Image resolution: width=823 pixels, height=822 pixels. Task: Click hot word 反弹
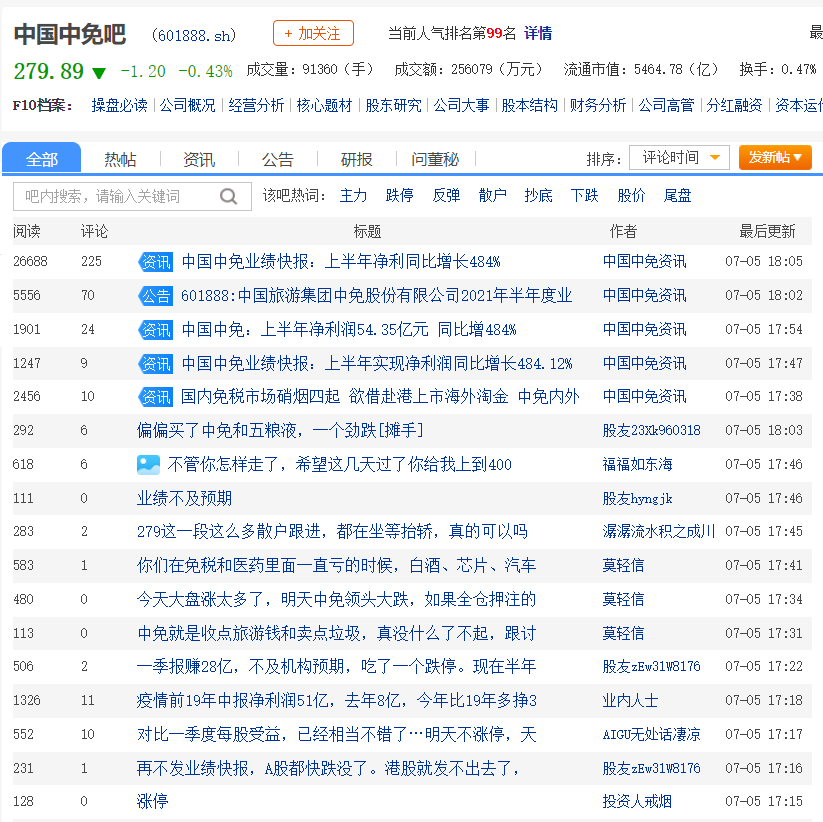[446, 196]
